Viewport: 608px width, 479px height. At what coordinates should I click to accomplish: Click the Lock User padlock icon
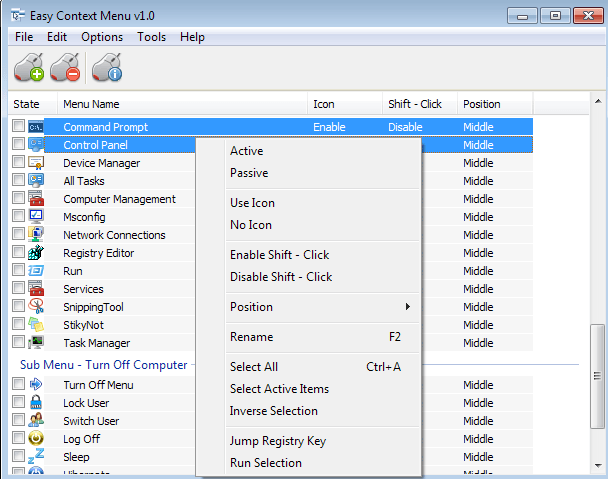pyautogui.click(x=36, y=403)
